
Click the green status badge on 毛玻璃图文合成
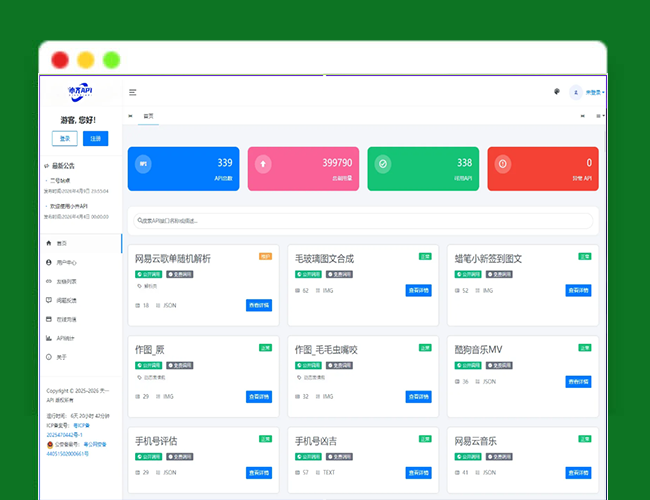click(425, 257)
